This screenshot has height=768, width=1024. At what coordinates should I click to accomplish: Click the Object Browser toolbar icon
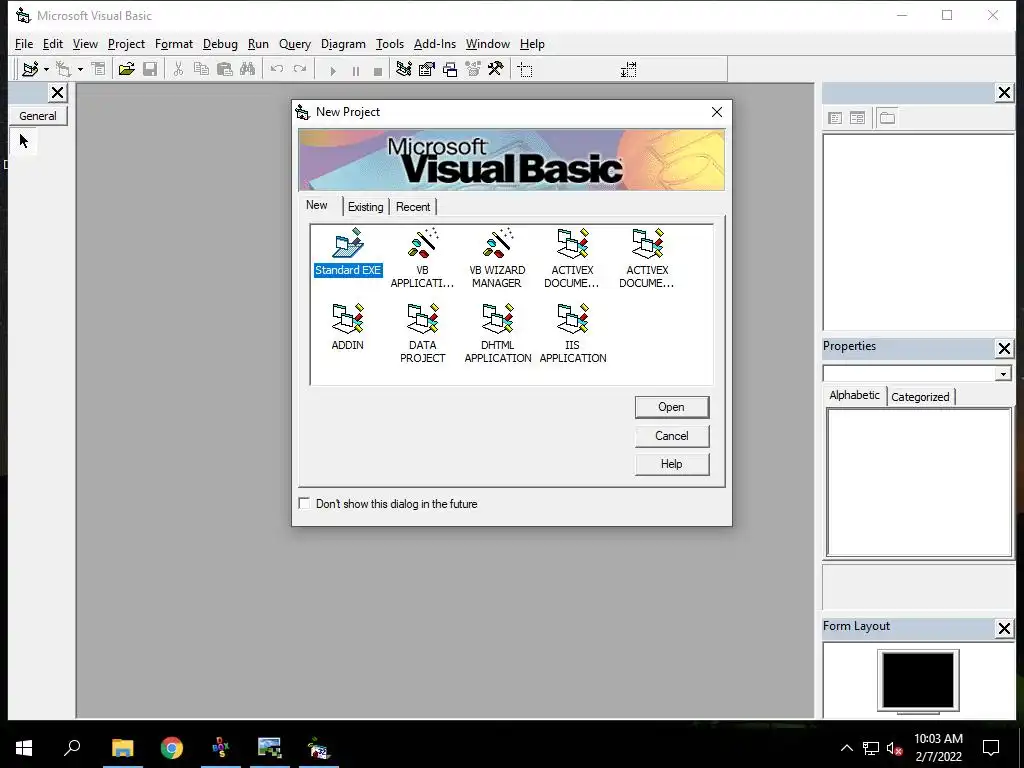[473, 69]
